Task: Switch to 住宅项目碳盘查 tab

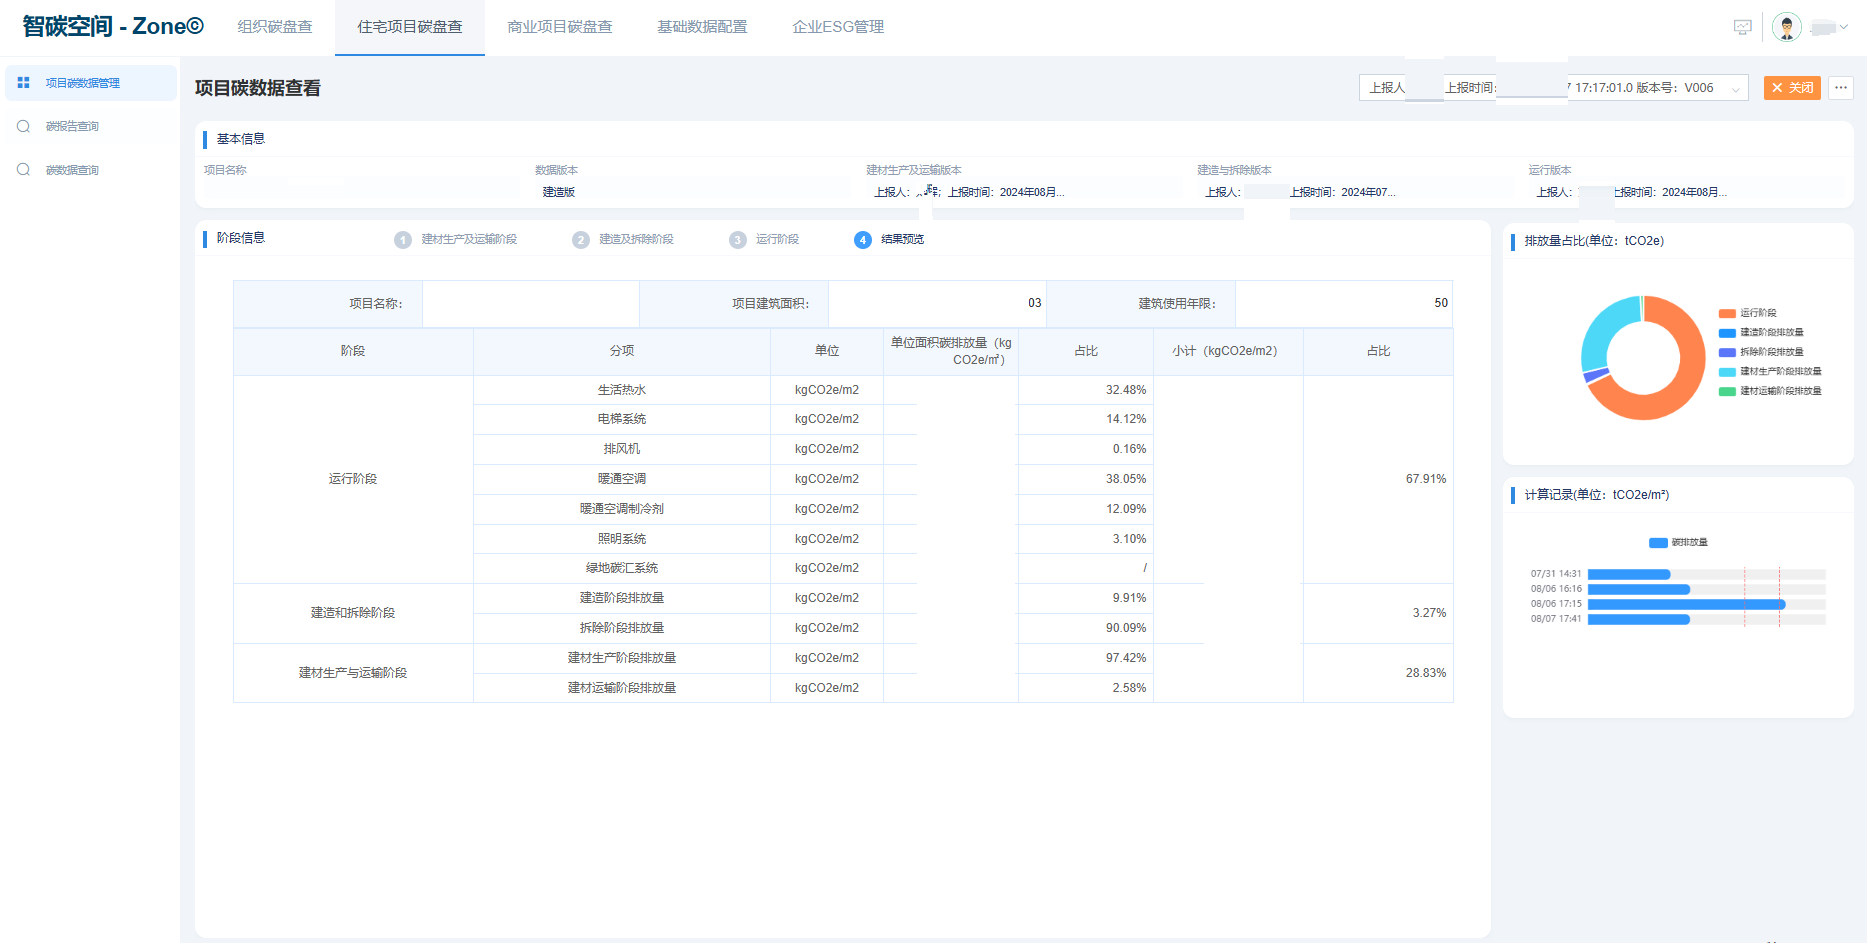Action: coord(410,27)
